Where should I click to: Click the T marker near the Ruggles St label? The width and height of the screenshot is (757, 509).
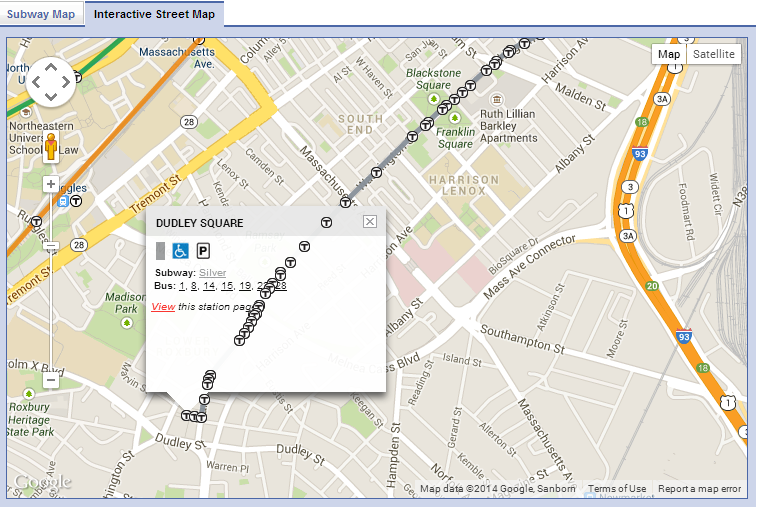pos(36,222)
